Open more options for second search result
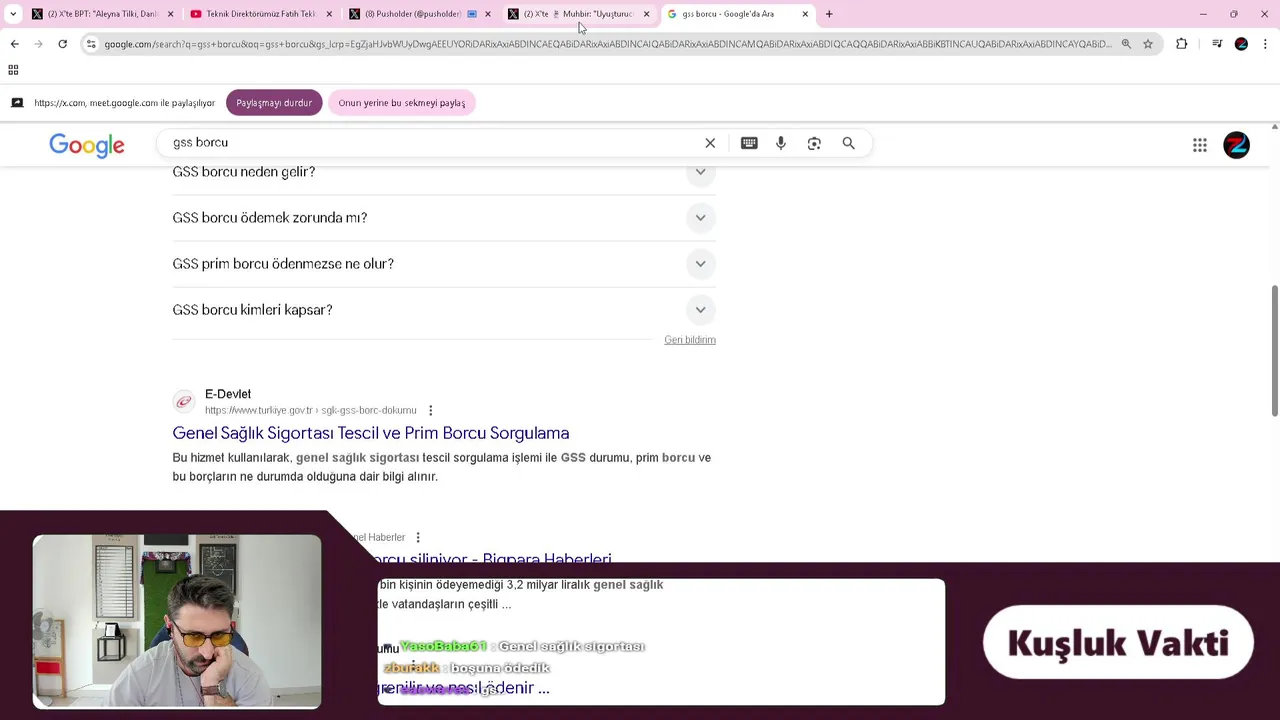 418,537
